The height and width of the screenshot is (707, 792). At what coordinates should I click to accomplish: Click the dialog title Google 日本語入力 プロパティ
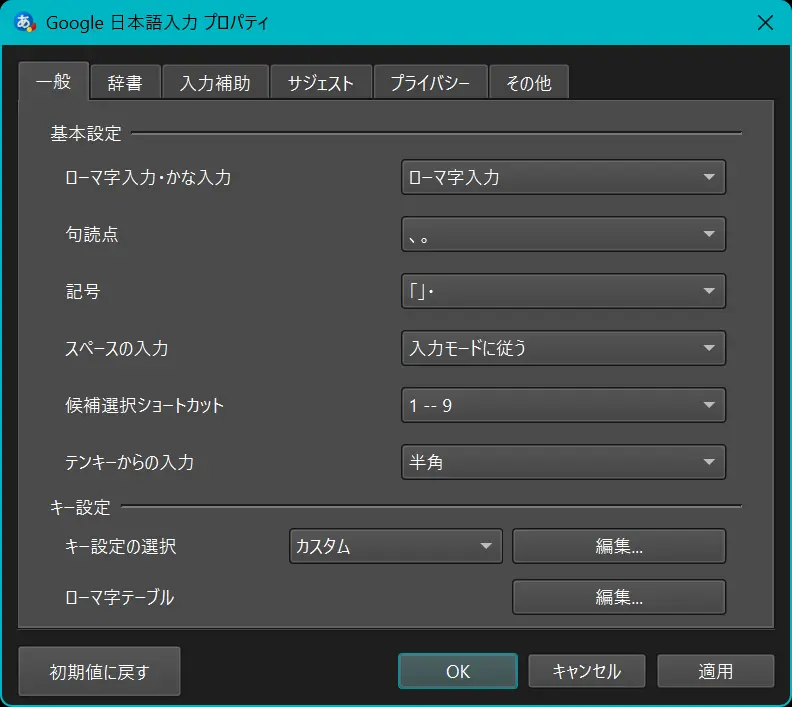[x=157, y=23]
